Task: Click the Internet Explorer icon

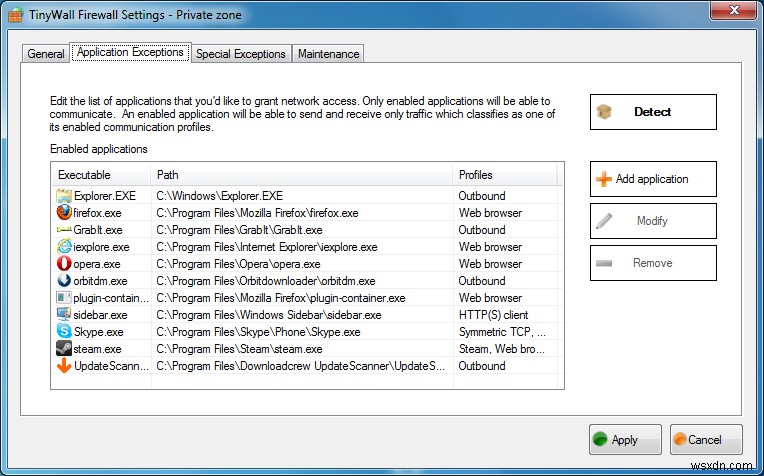Action: click(64, 247)
